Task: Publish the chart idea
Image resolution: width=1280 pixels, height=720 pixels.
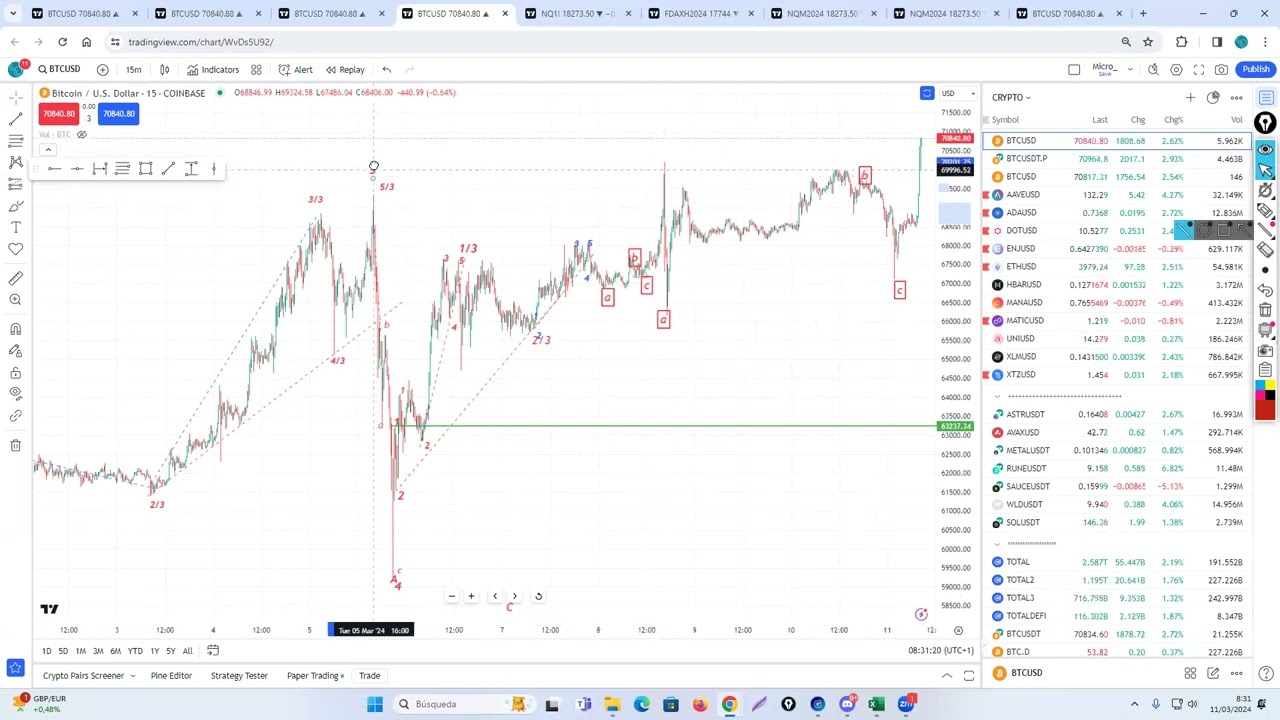Action: click(x=1256, y=69)
